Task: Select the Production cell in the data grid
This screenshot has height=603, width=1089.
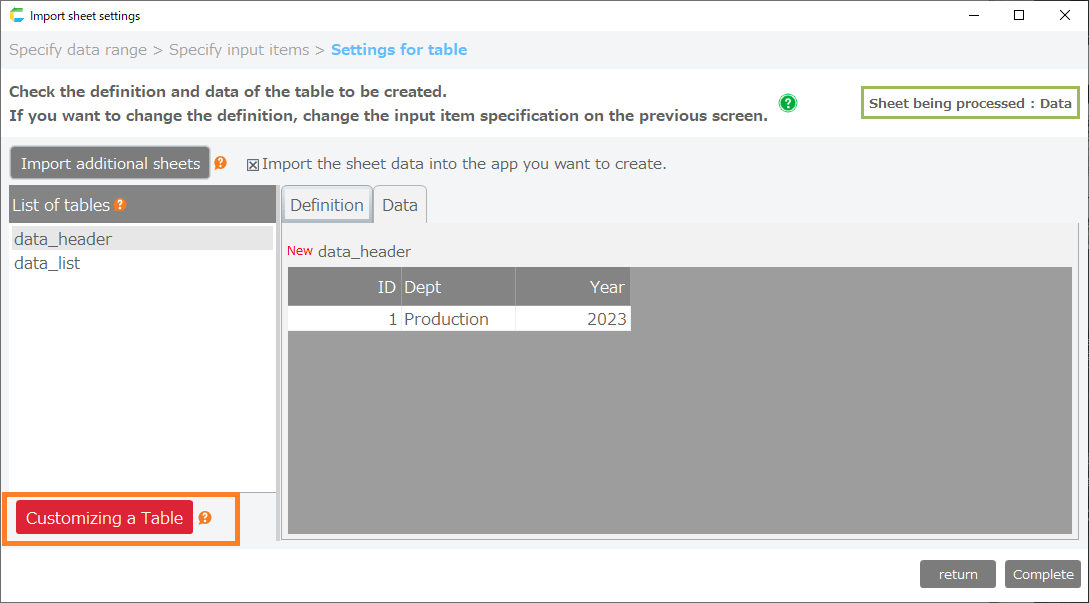Action: [457, 319]
